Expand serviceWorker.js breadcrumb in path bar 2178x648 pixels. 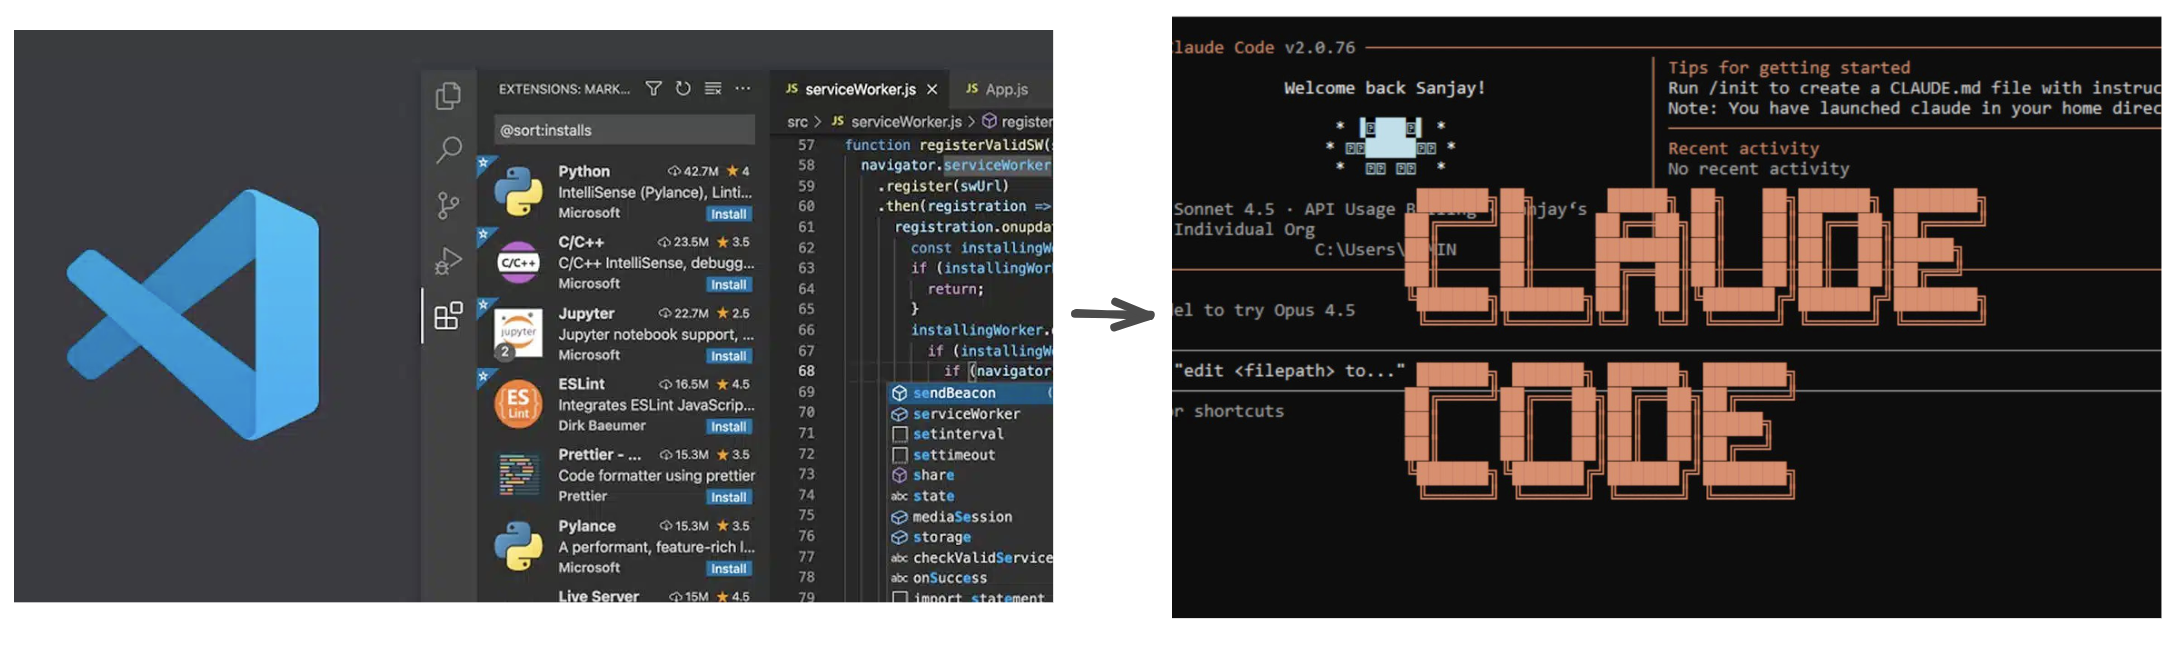[x=905, y=122]
